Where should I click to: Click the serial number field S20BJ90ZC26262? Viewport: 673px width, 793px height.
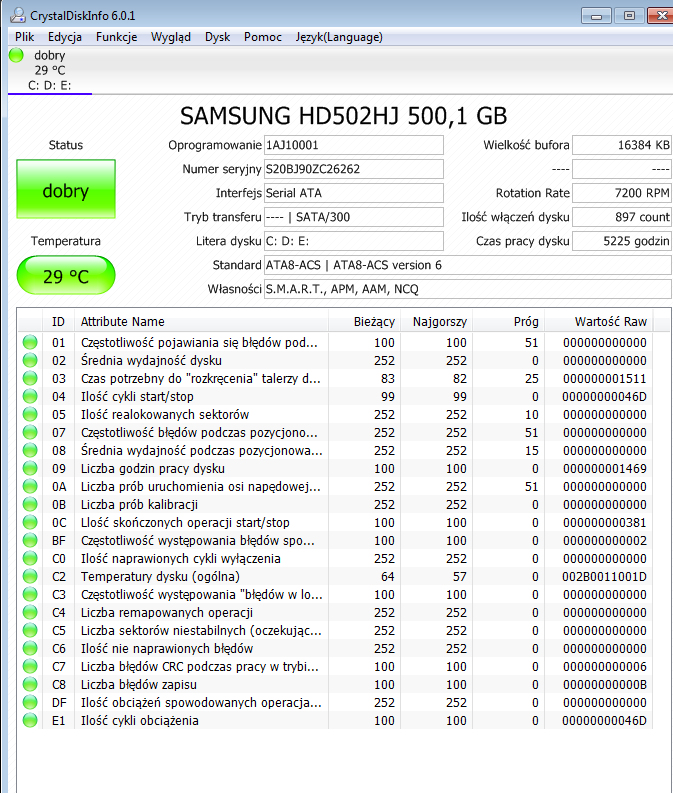tap(353, 169)
